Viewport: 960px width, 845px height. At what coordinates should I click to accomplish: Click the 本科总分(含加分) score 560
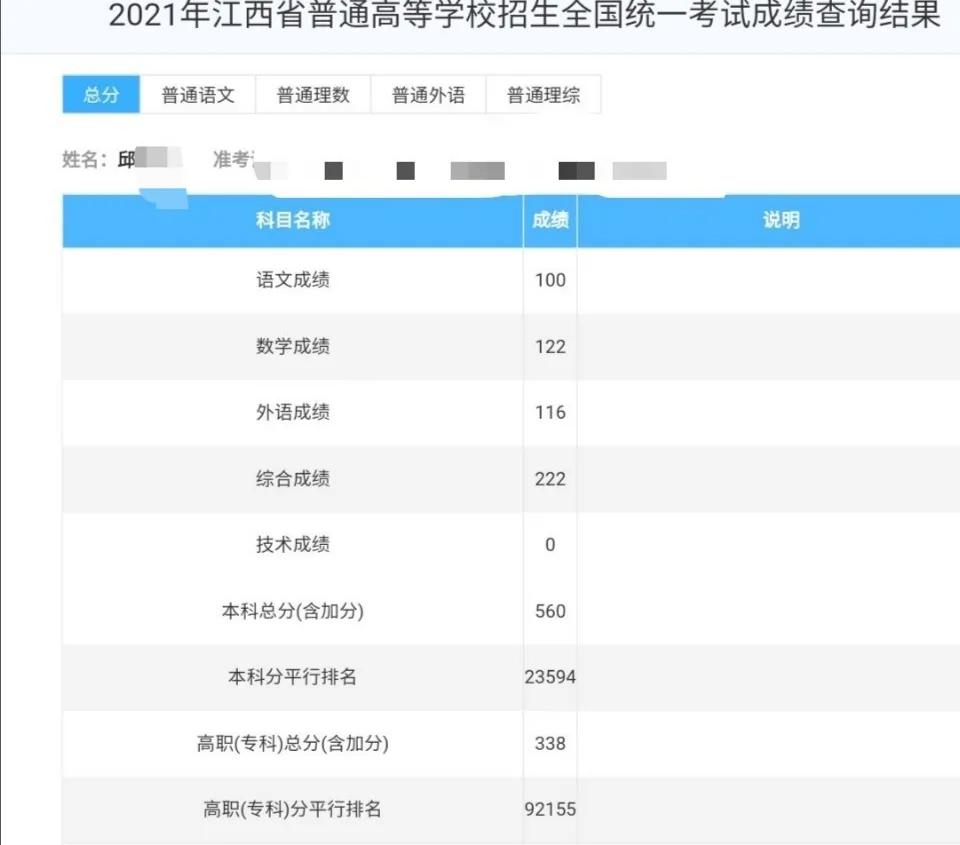coord(548,611)
